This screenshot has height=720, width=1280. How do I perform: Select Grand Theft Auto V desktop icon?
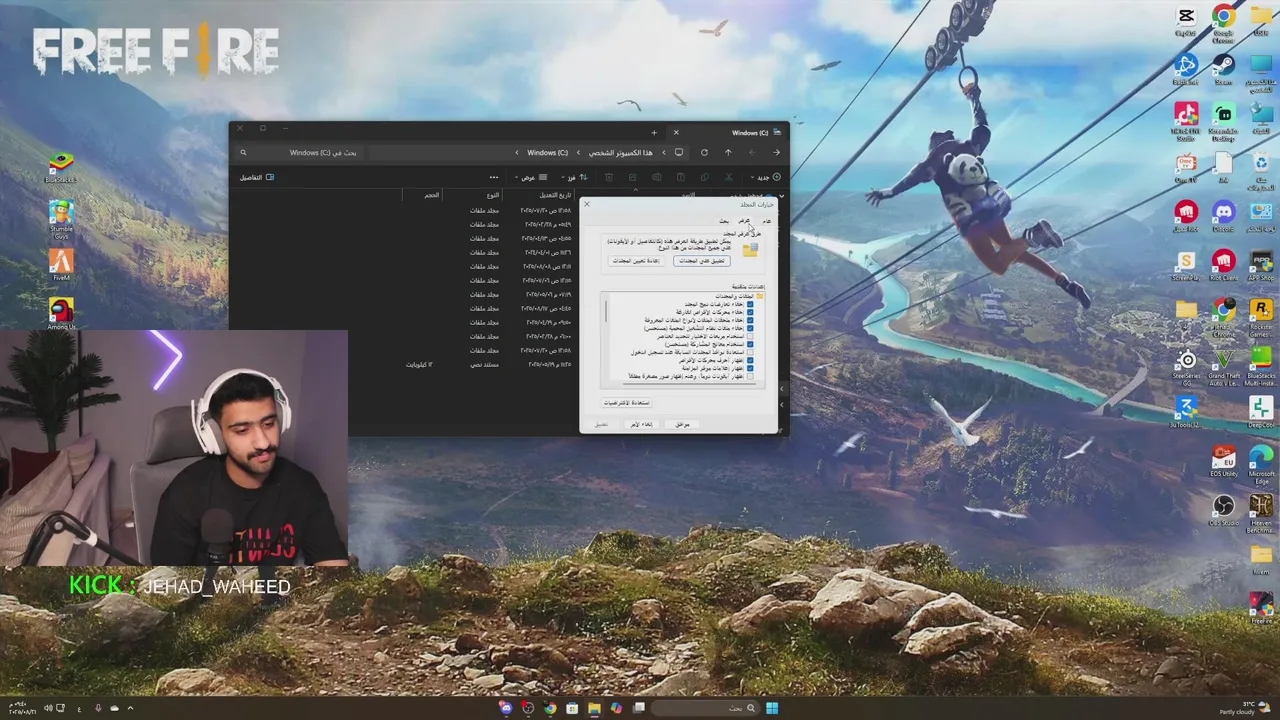(1223, 367)
